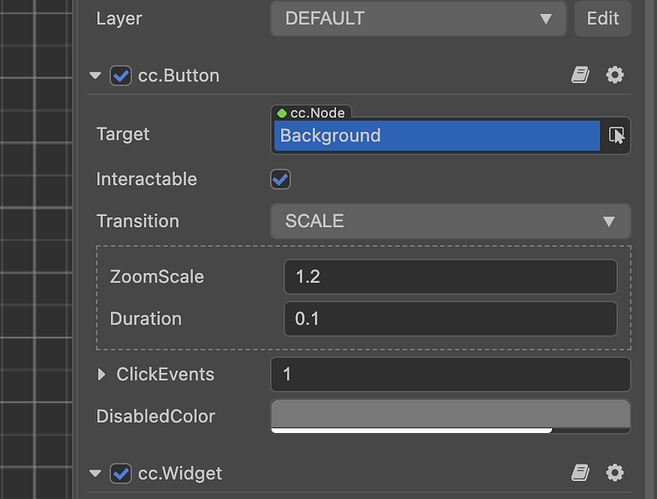Screen dimensions: 657x499
Task: Click the Target node locate icon
Action: tap(617, 135)
